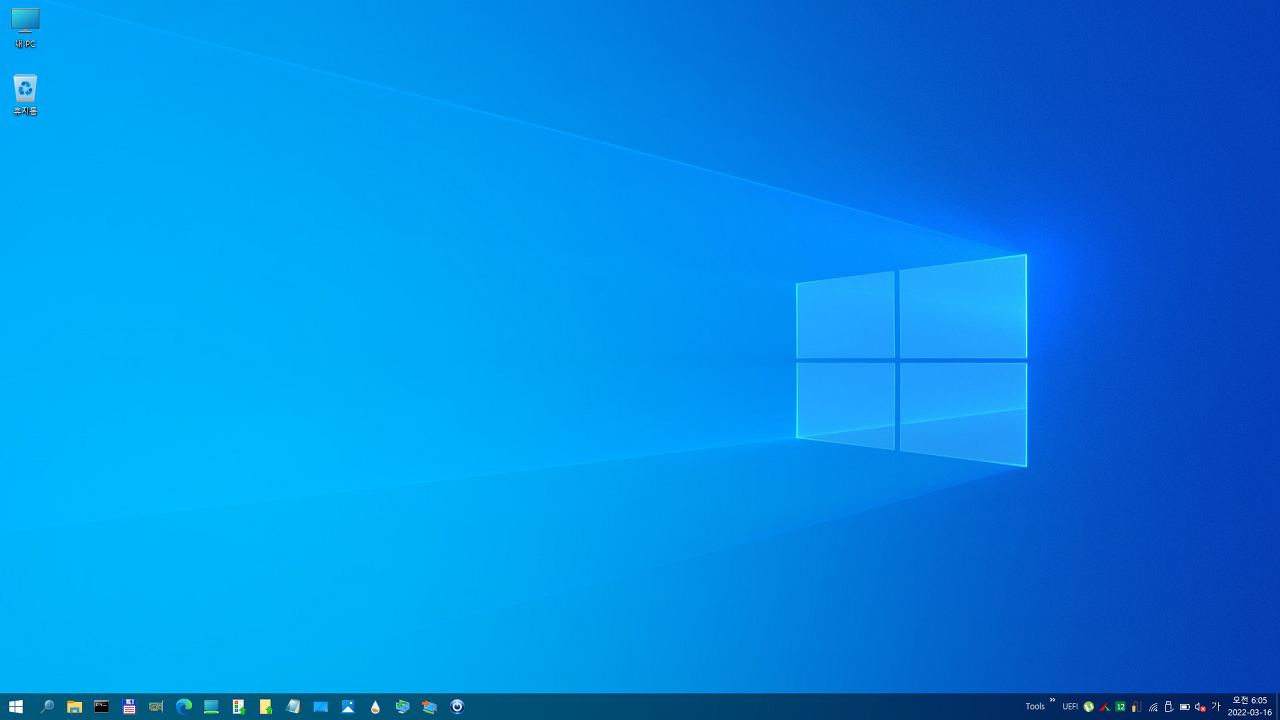
Task: Click the blue floppy disk taskbar icon
Action: [129, 706]
